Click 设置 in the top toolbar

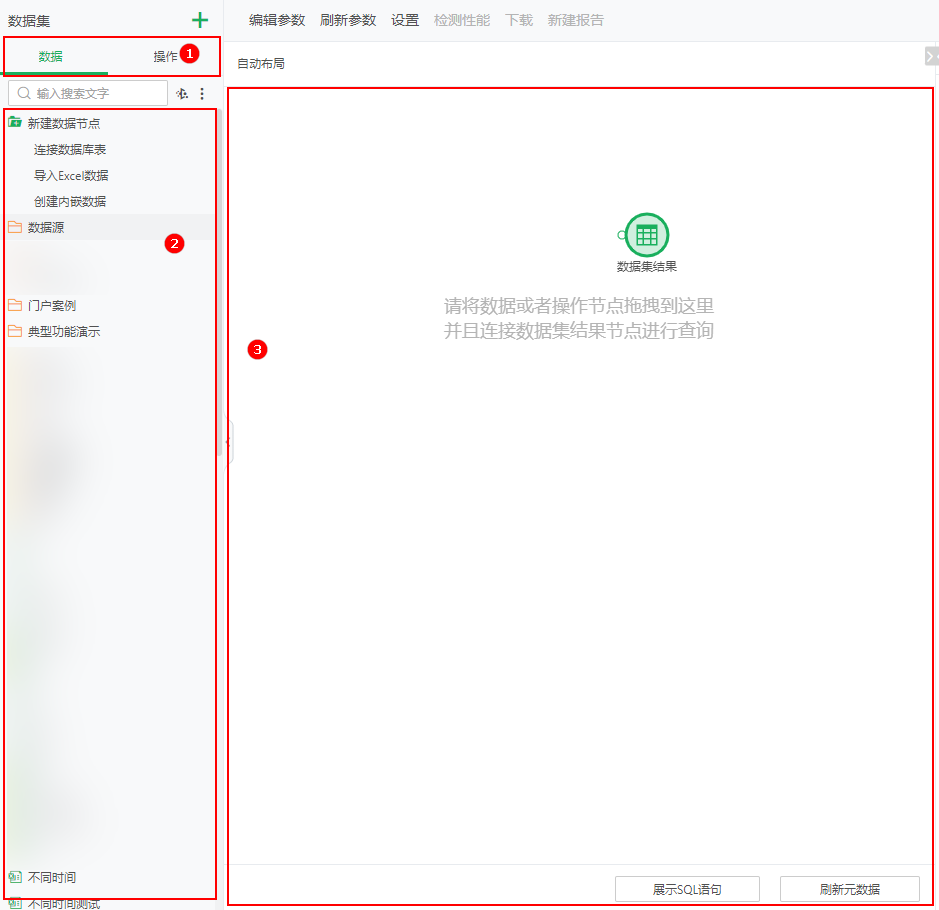tap(405, 19)
